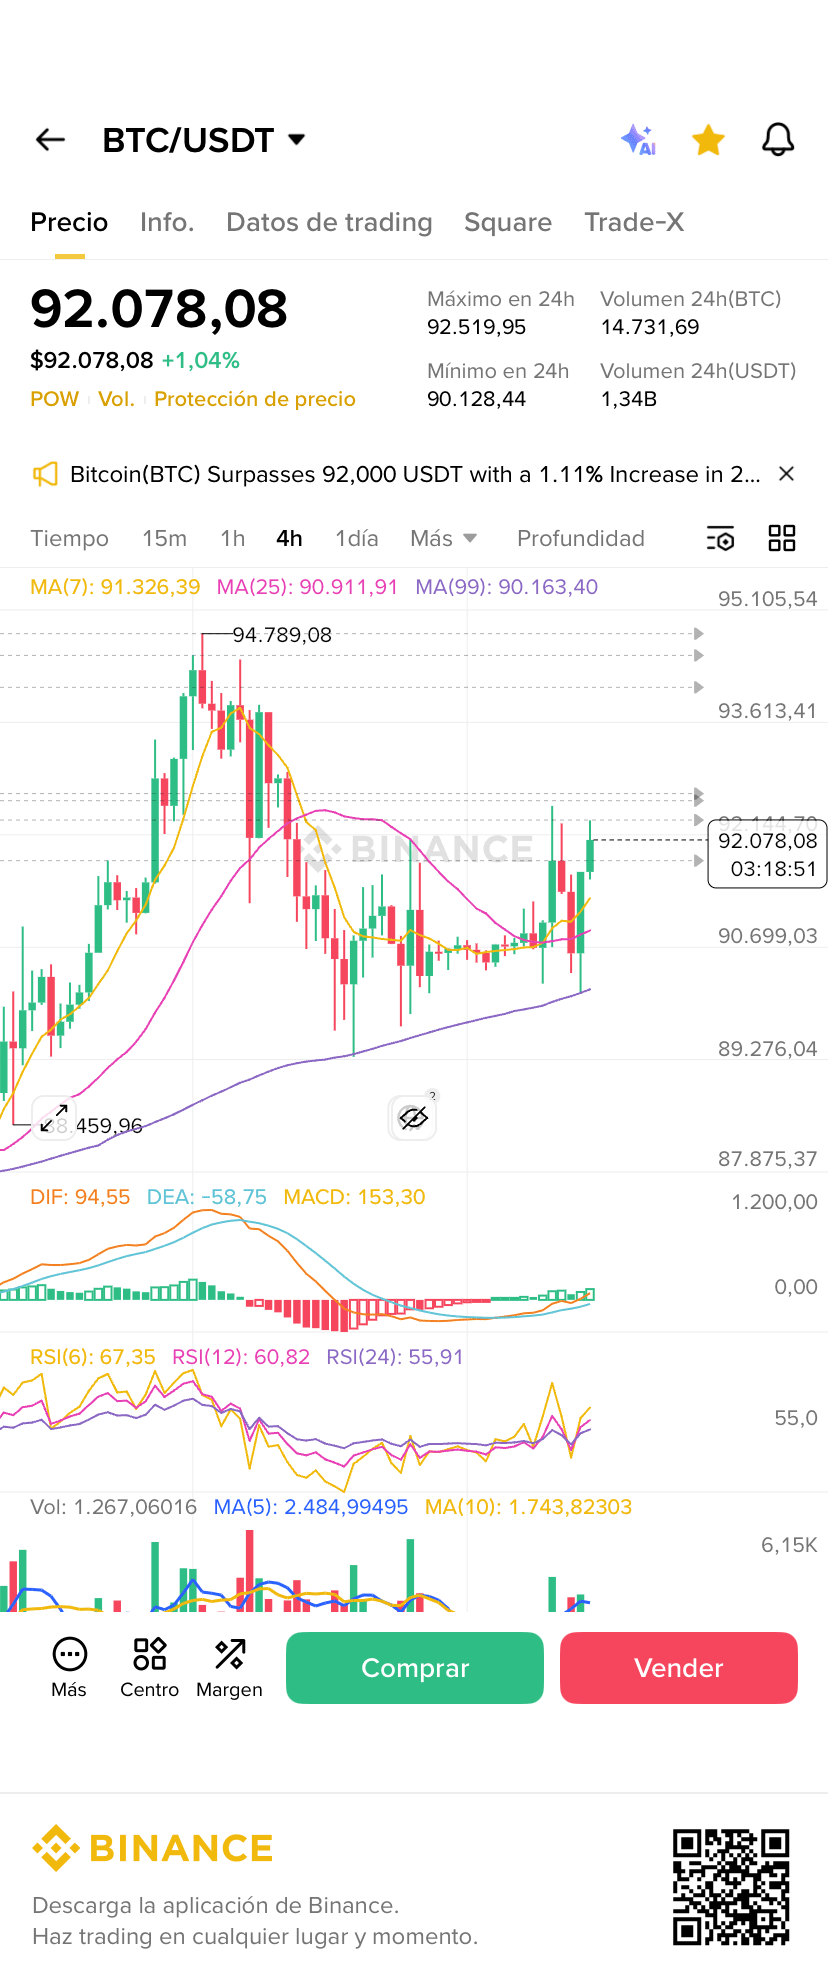The height and width of the screenshot is (1984, 828).
Task: Open the Datos de trading tab
Action: [329, 222]
